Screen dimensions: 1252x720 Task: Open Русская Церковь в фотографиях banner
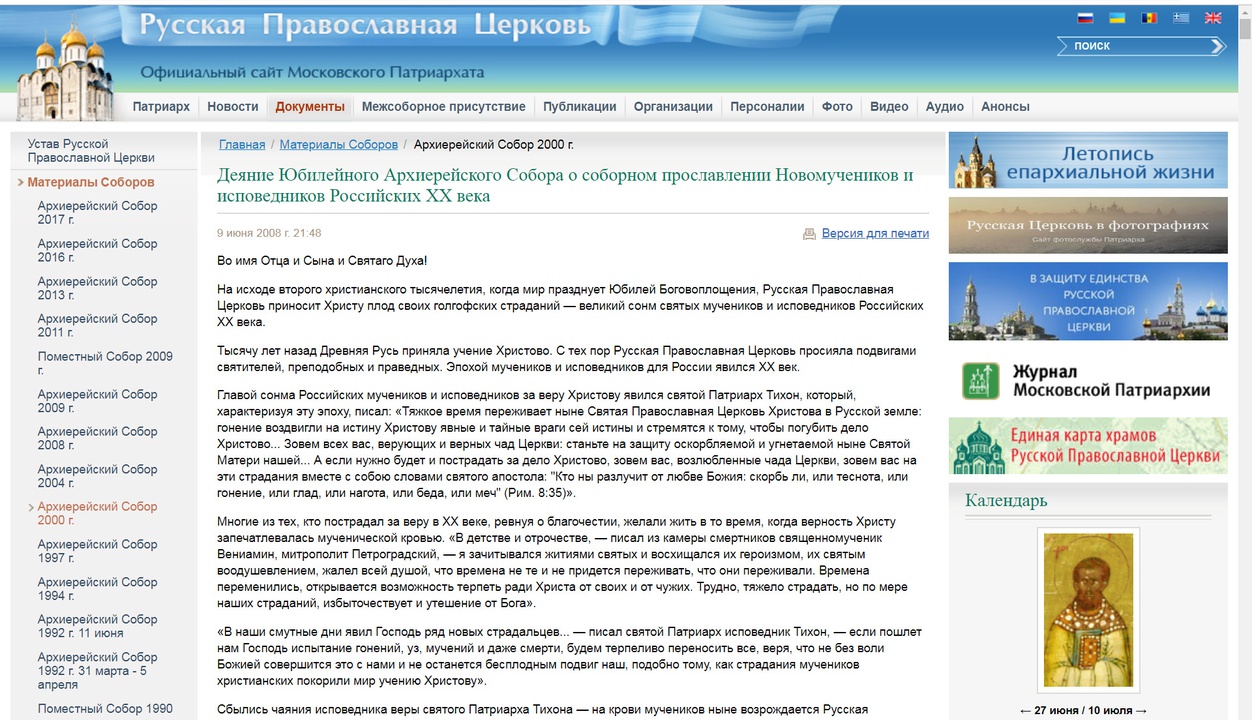pos(1088,225)
